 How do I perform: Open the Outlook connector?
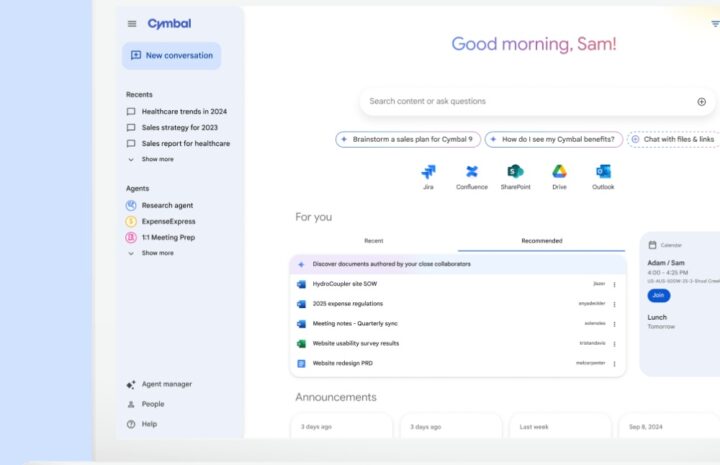603,177
